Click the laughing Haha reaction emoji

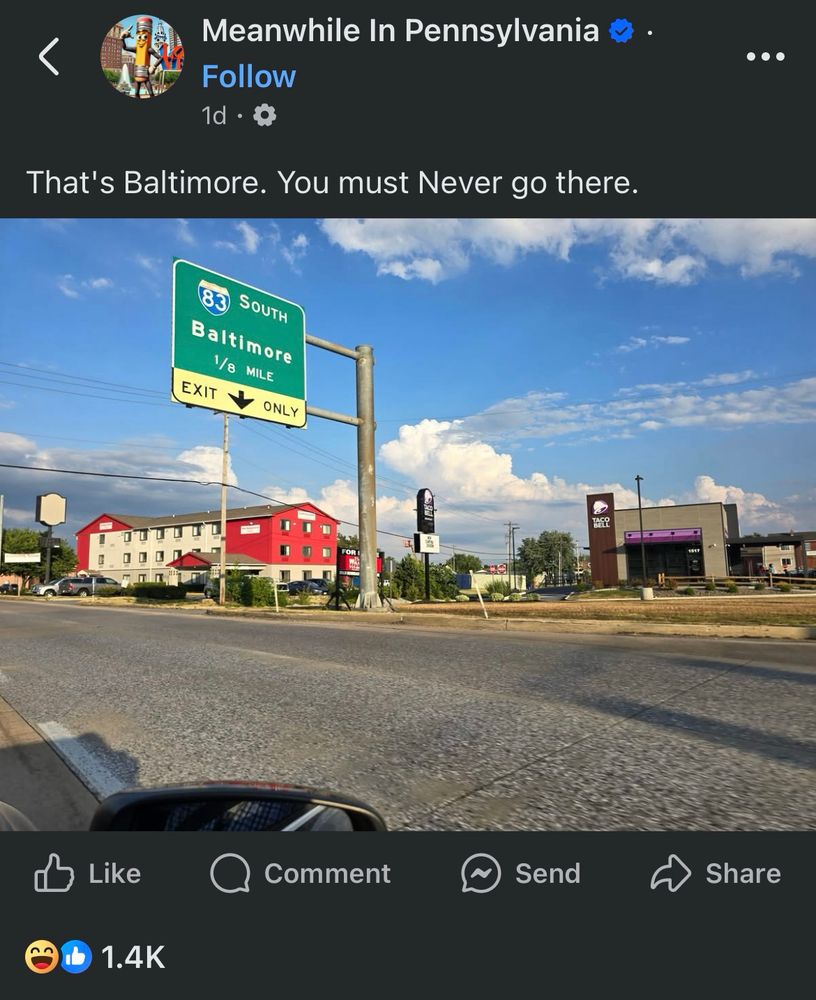pyautogui.click(x=41, y=957)
